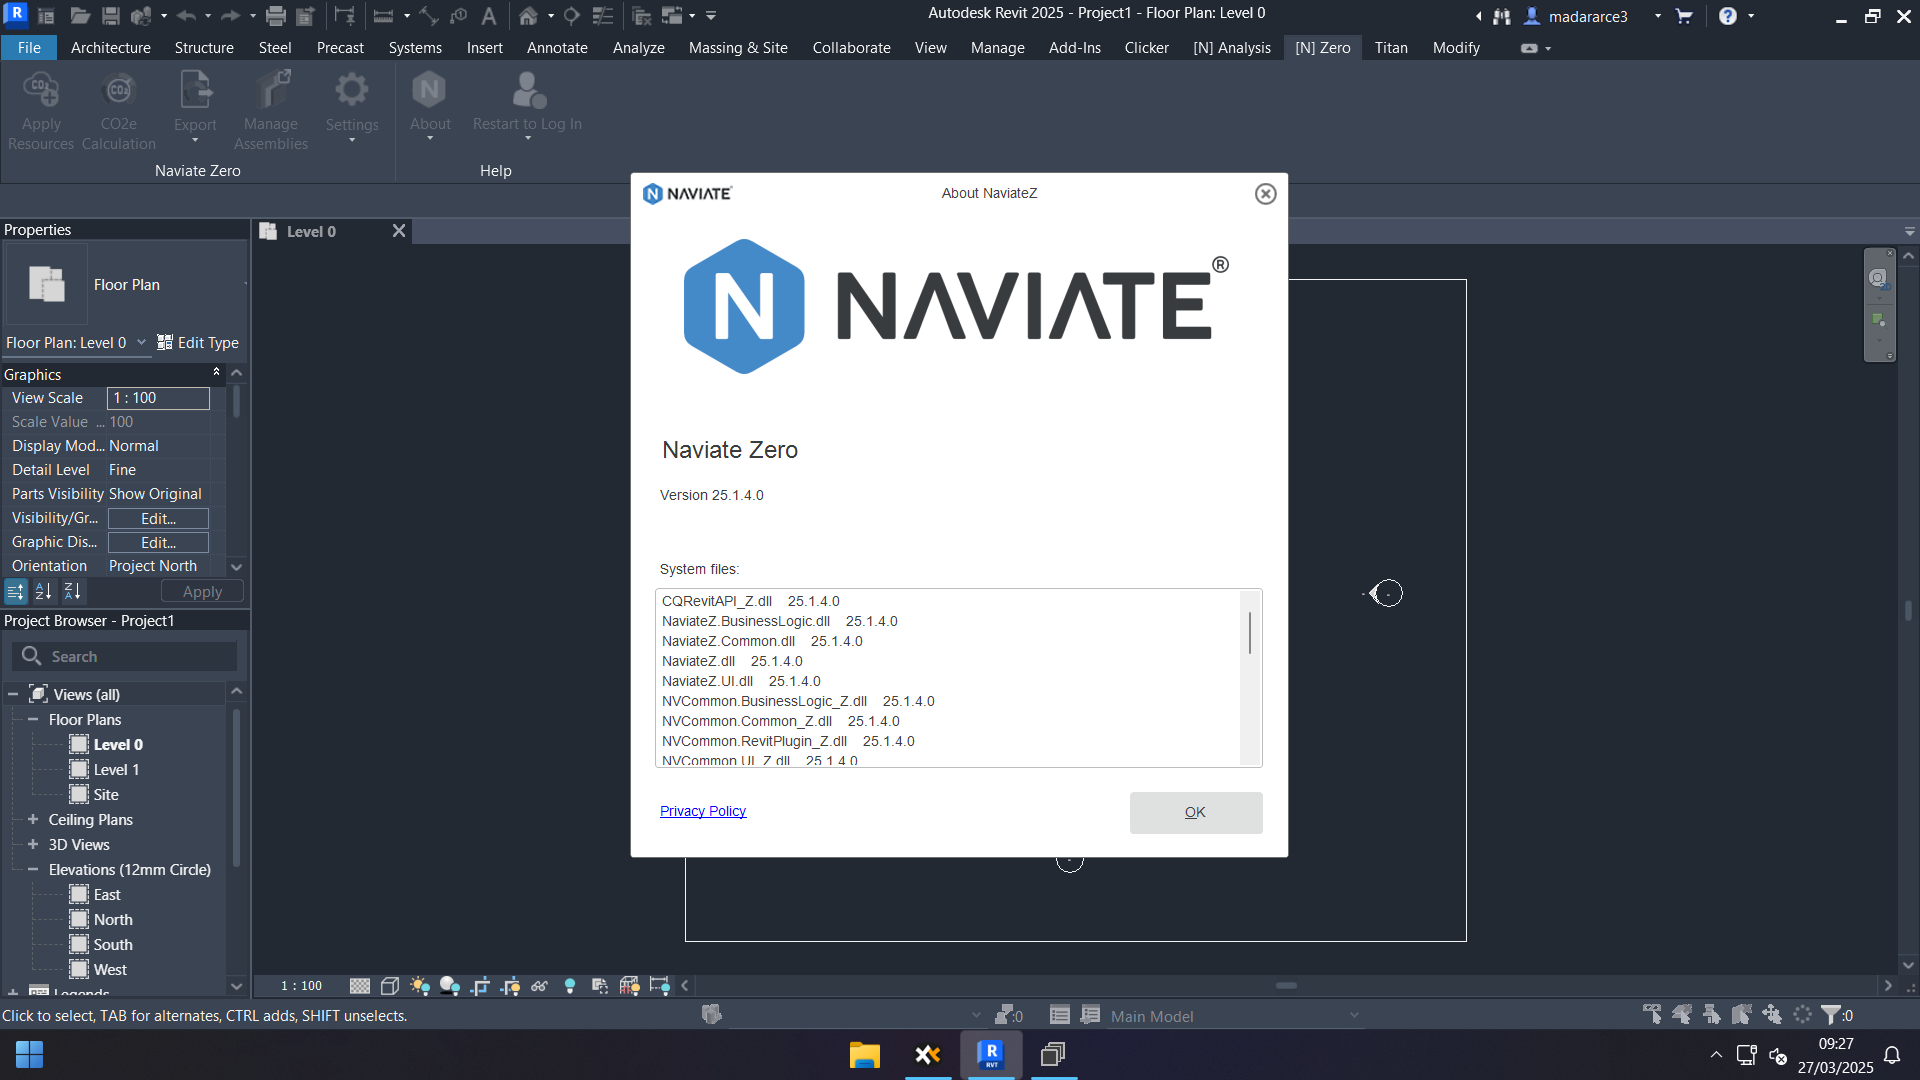Viewport: 1920px width, 1080px height.
Task: Open the Default 3D View house icon
Action: (528, 16)
